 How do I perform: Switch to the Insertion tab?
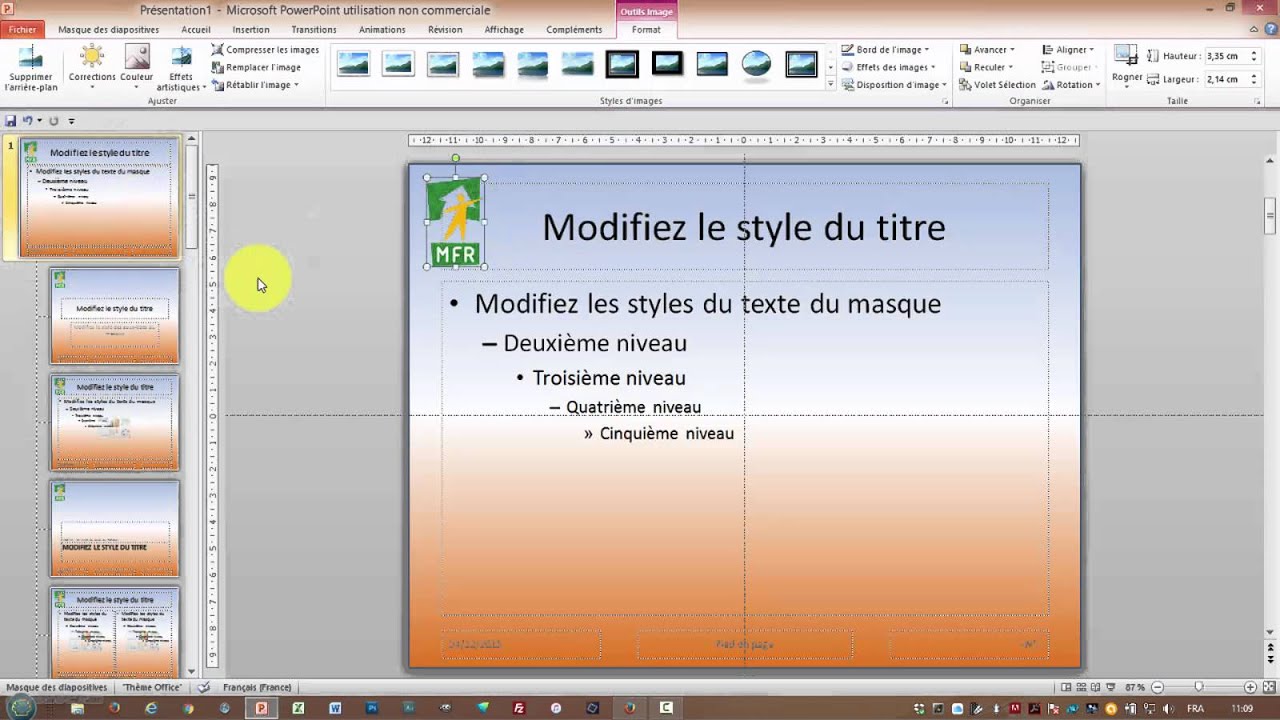(x=251, y=30)
